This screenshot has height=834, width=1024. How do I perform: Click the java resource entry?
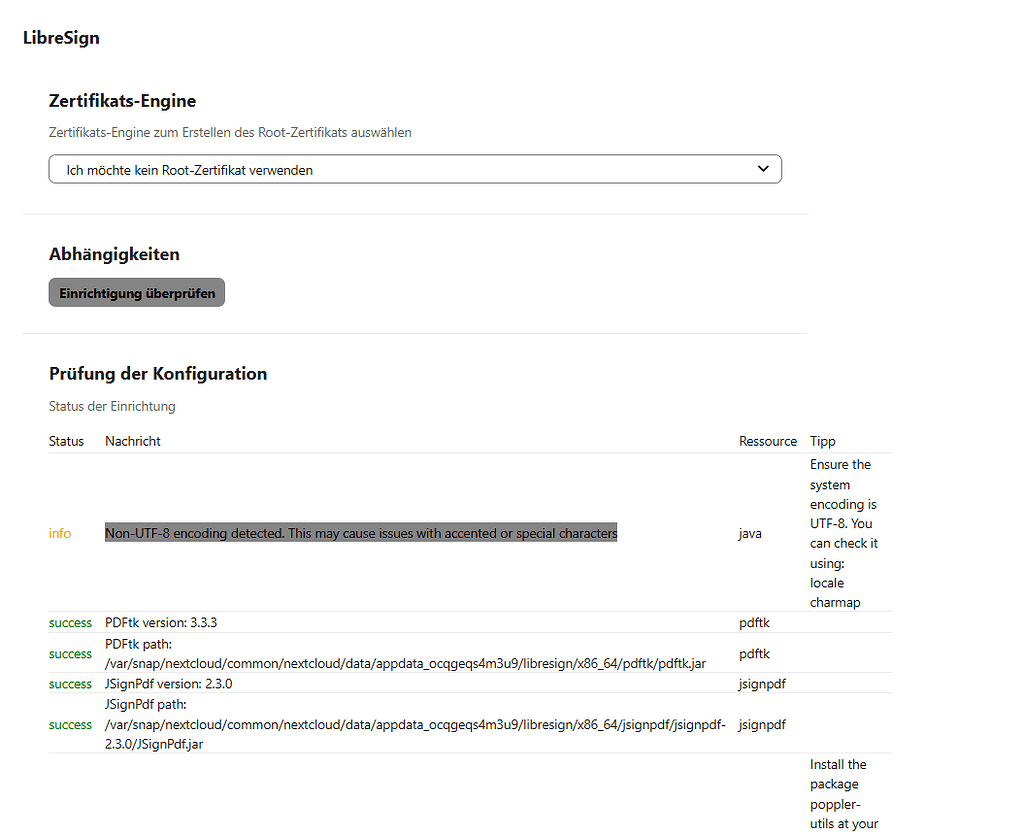750,533
